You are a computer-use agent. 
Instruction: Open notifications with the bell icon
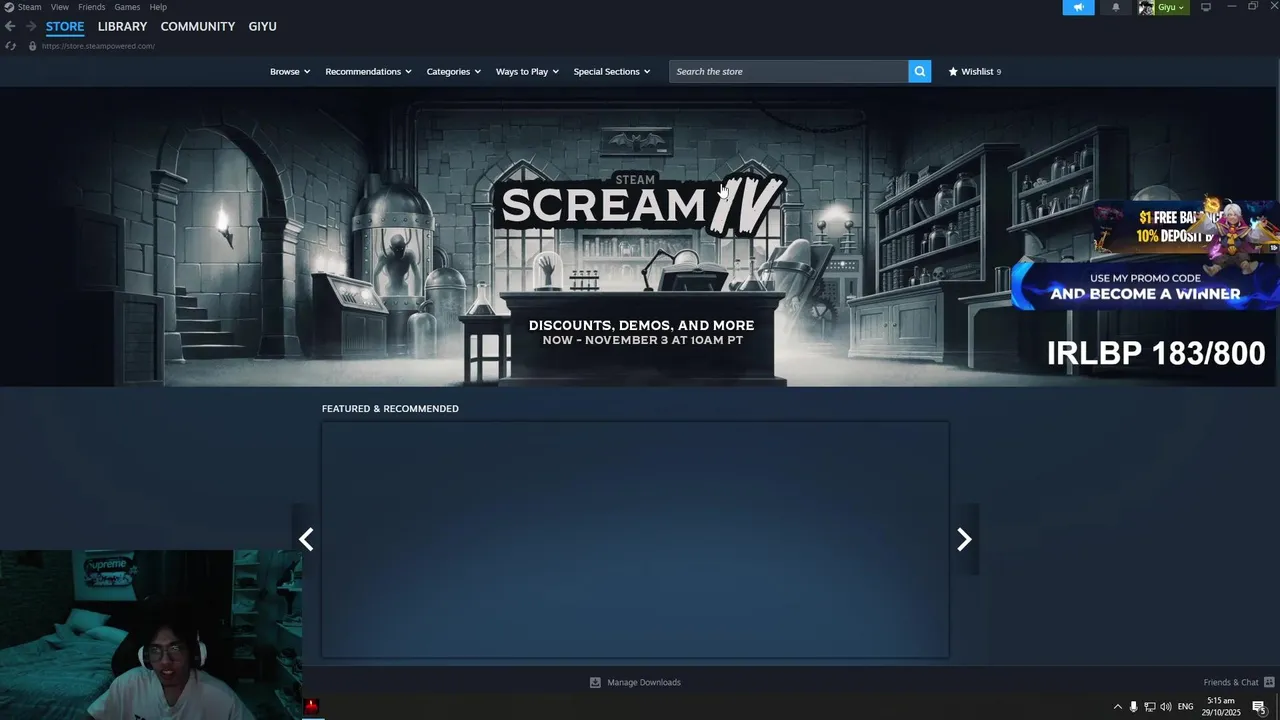tap(1116, 7)
